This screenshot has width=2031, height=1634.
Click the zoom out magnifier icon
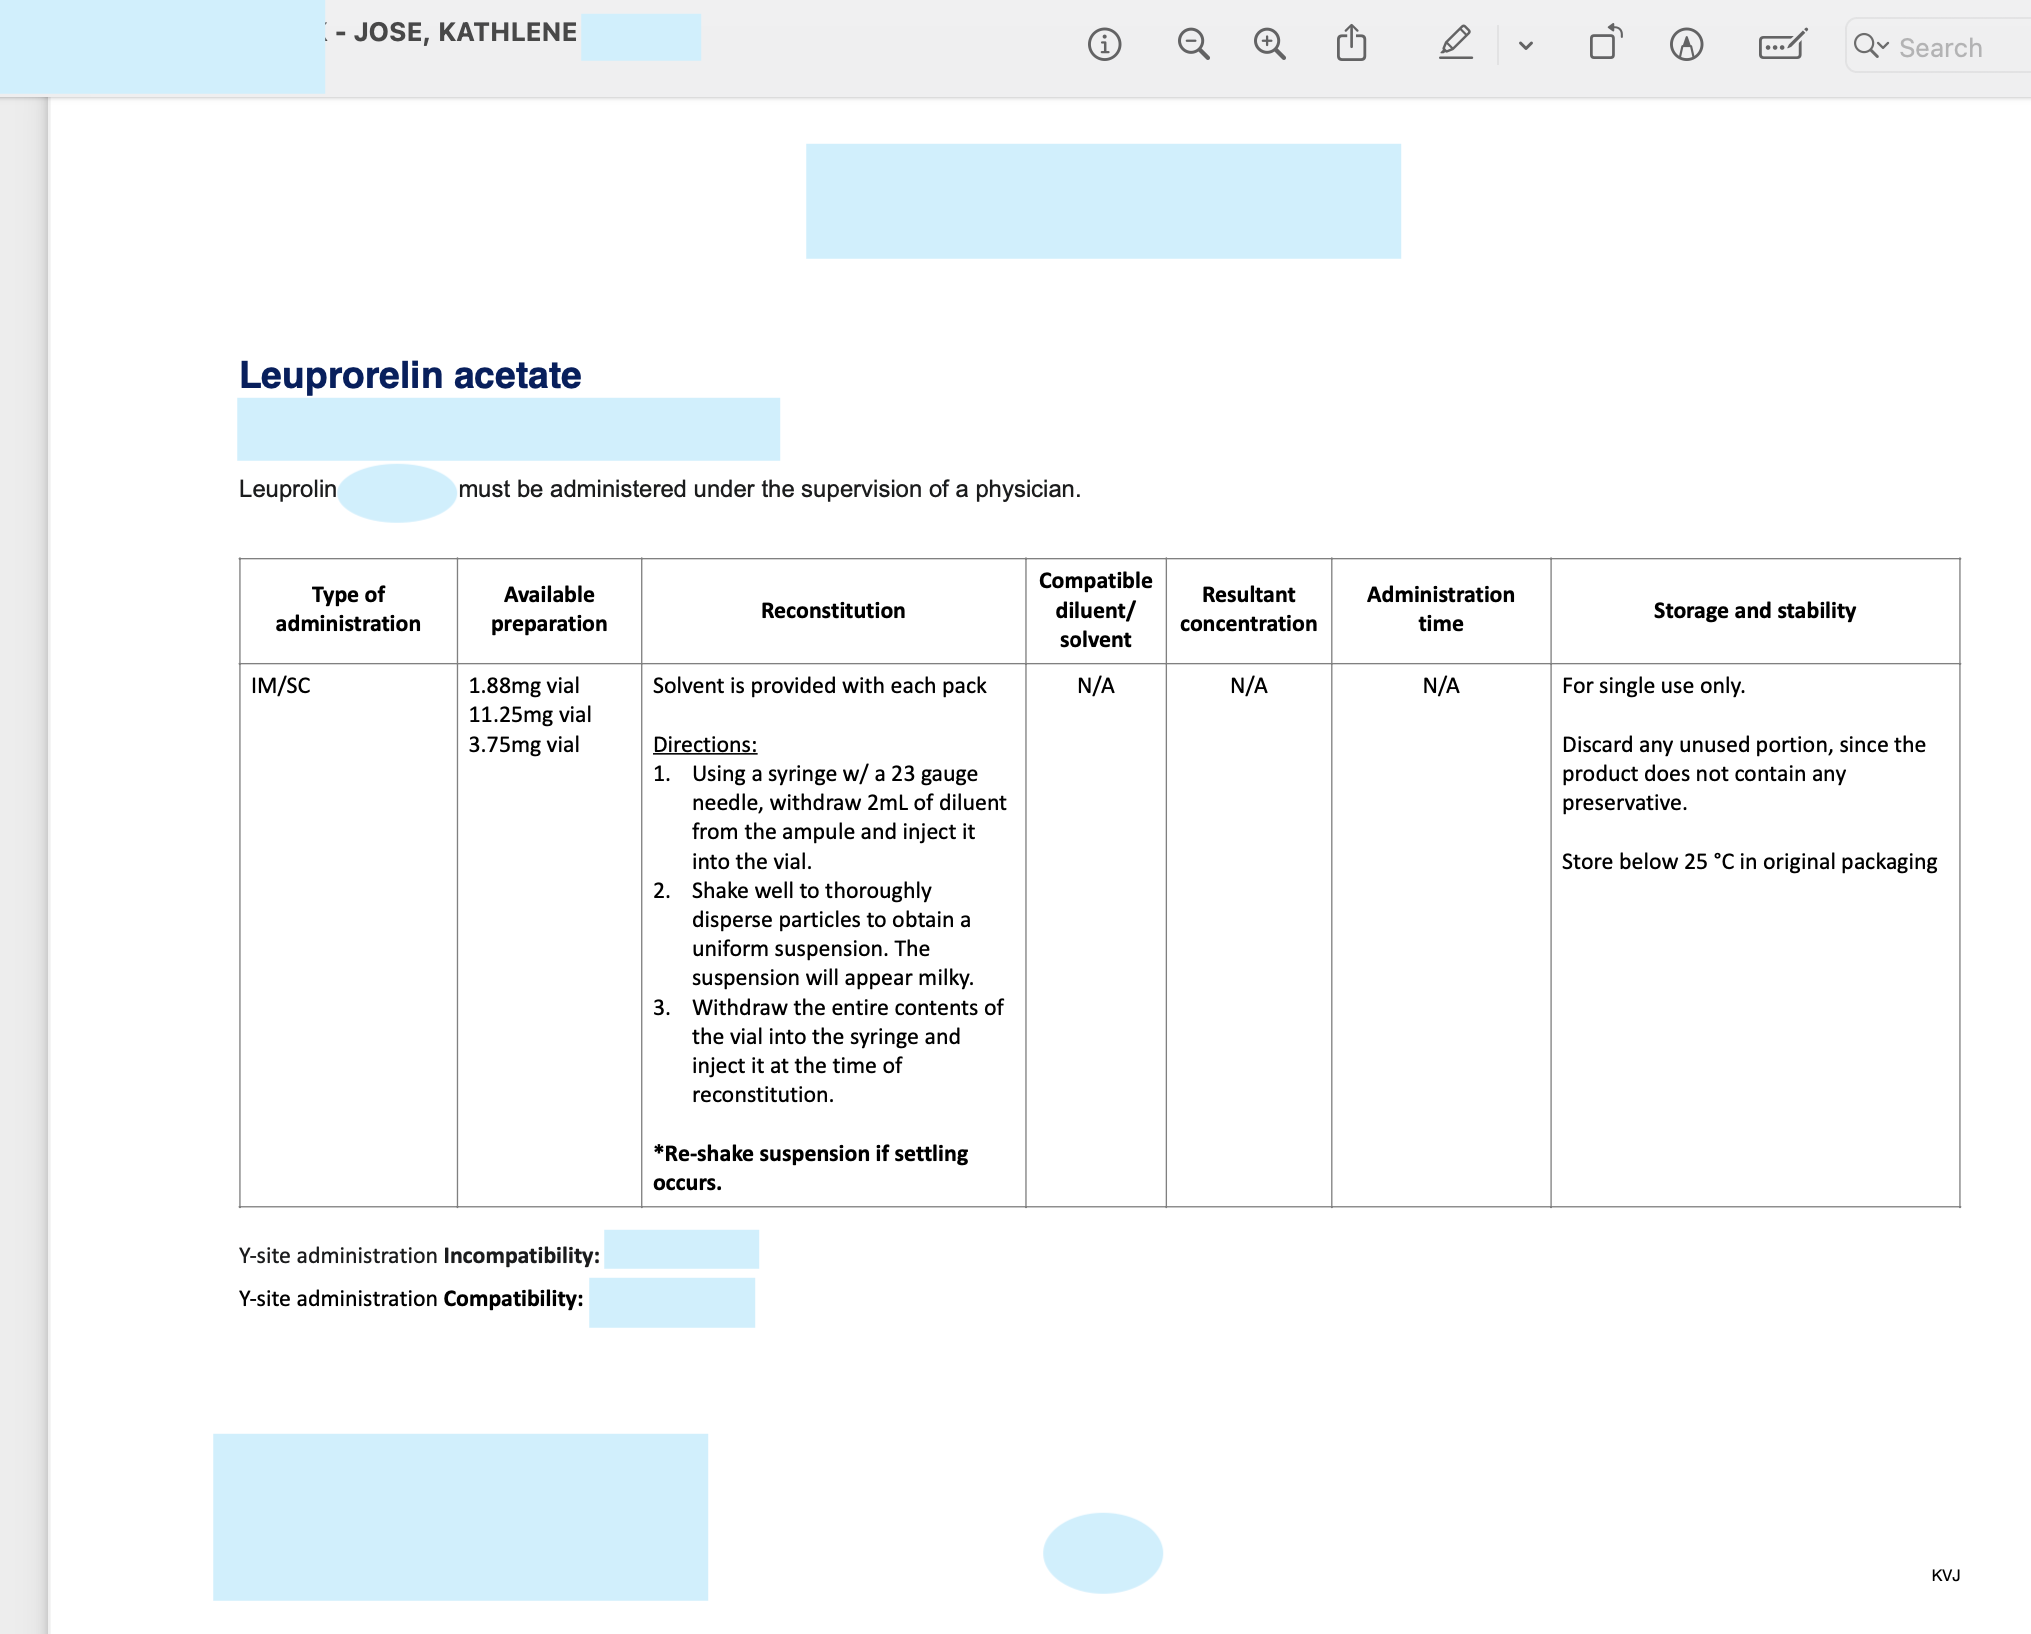pyautogui.click(x=1193, y=45)
